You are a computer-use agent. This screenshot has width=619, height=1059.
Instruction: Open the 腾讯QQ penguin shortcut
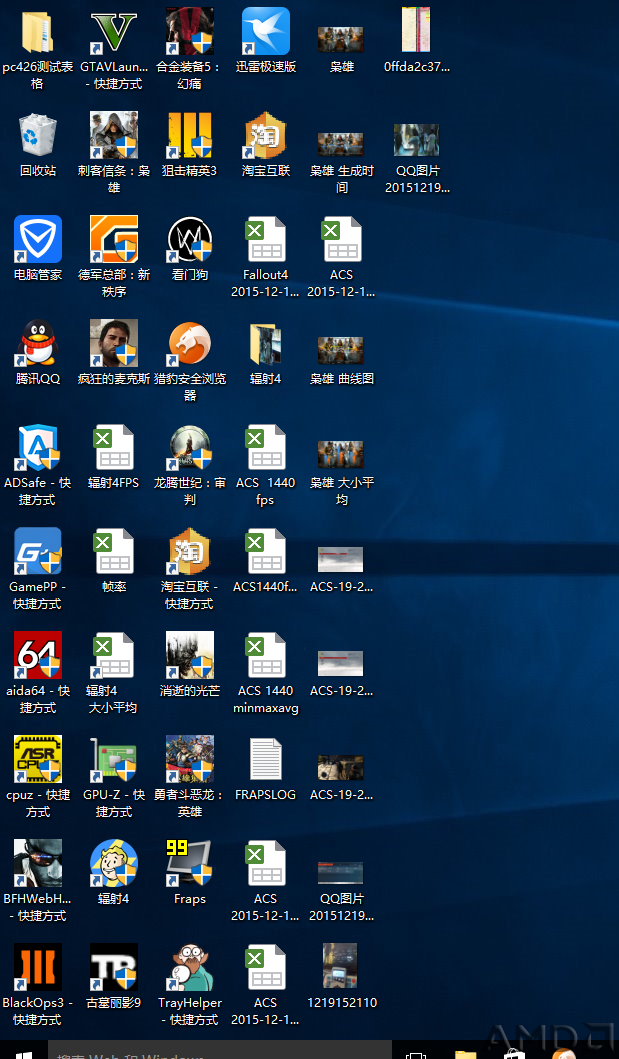click(x=38, y=343)
